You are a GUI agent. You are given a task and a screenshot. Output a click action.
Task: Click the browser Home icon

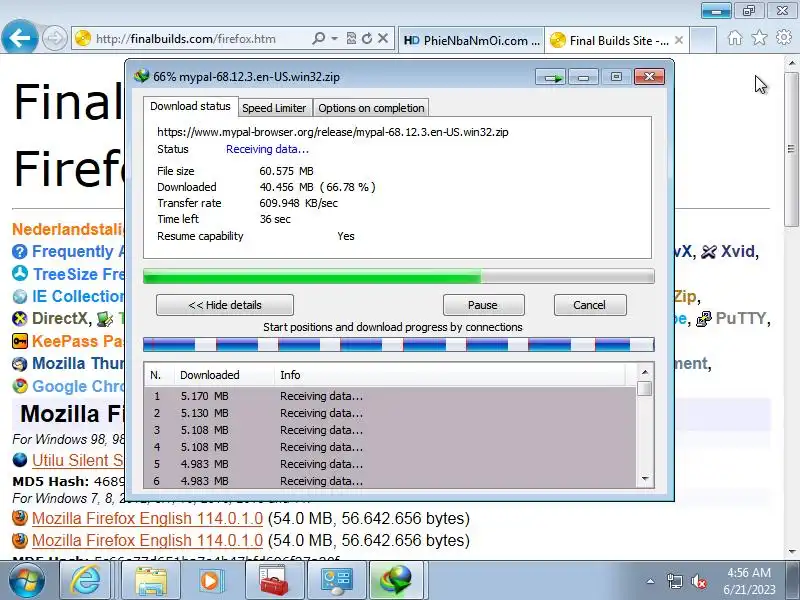click(735, 37)
